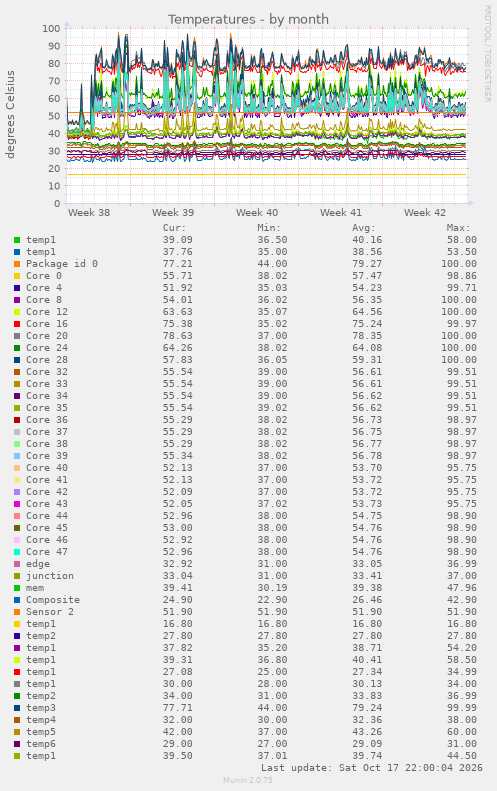Select the Core 8 legend label

44,300
